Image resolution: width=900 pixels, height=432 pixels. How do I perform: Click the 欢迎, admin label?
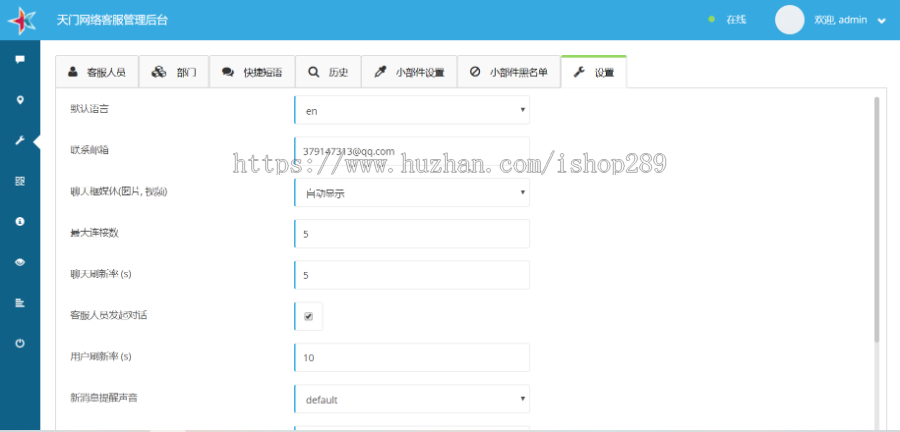coord(840,20)
